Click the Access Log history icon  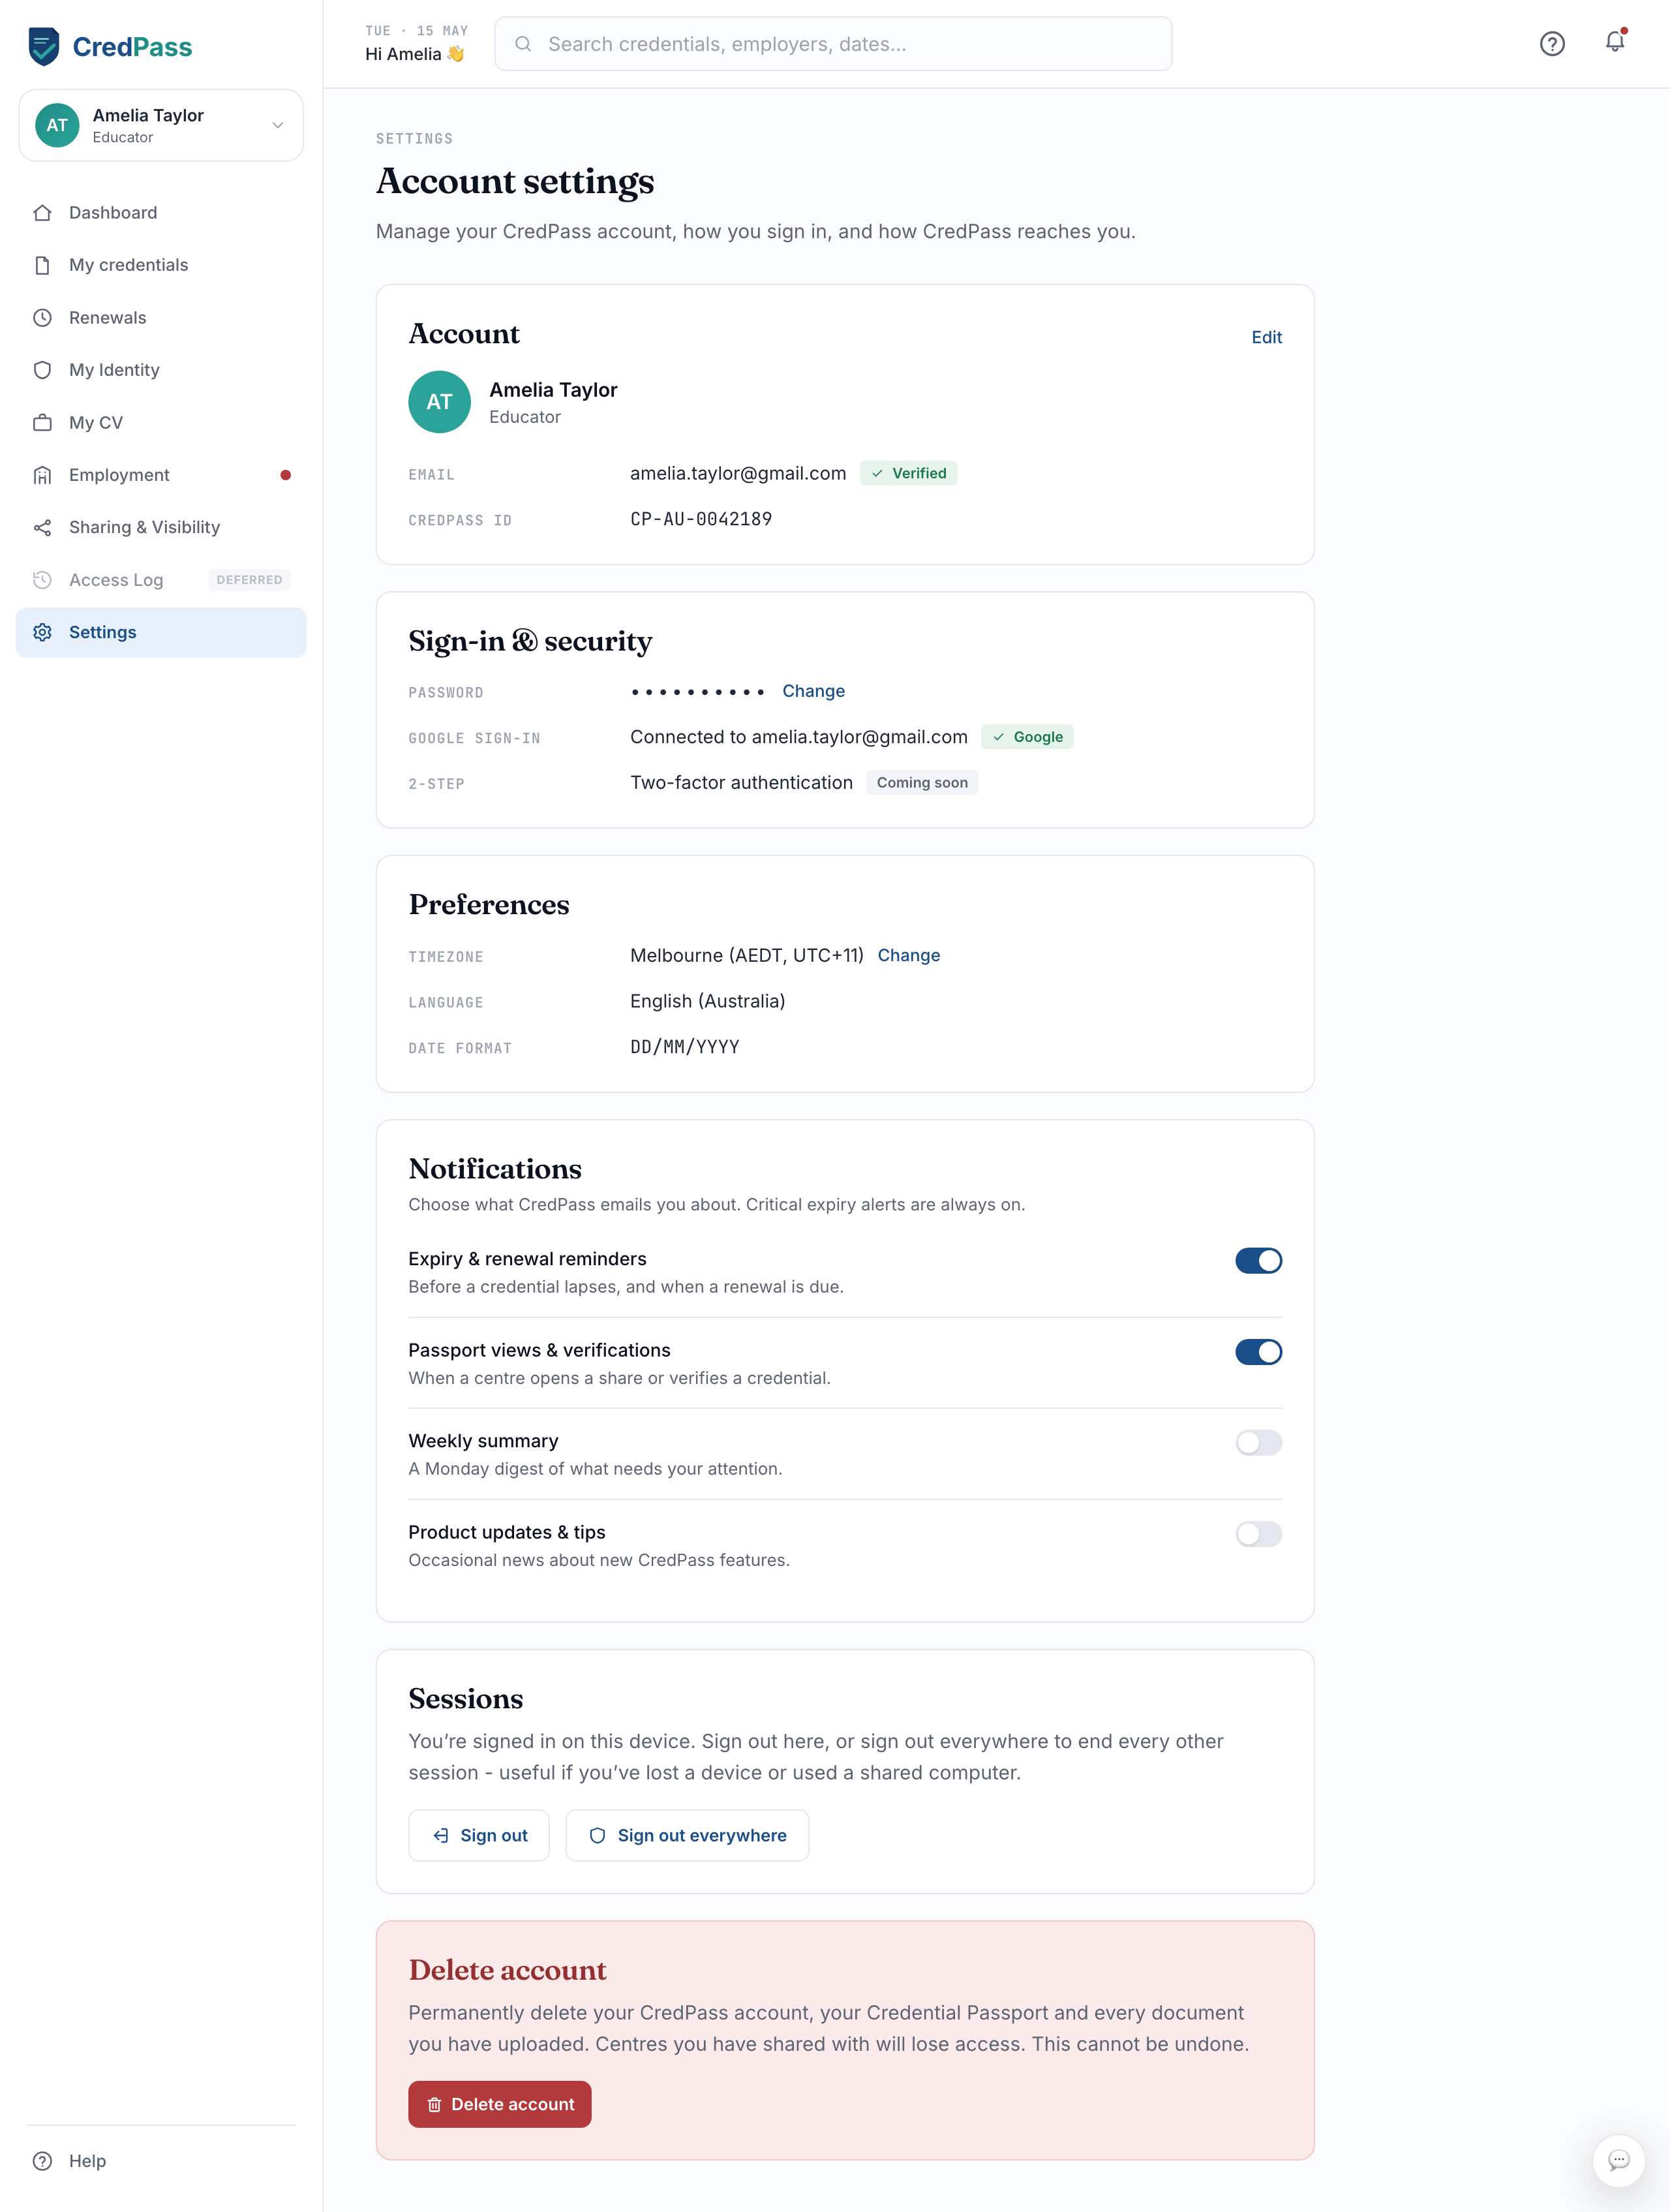point(42,580)
